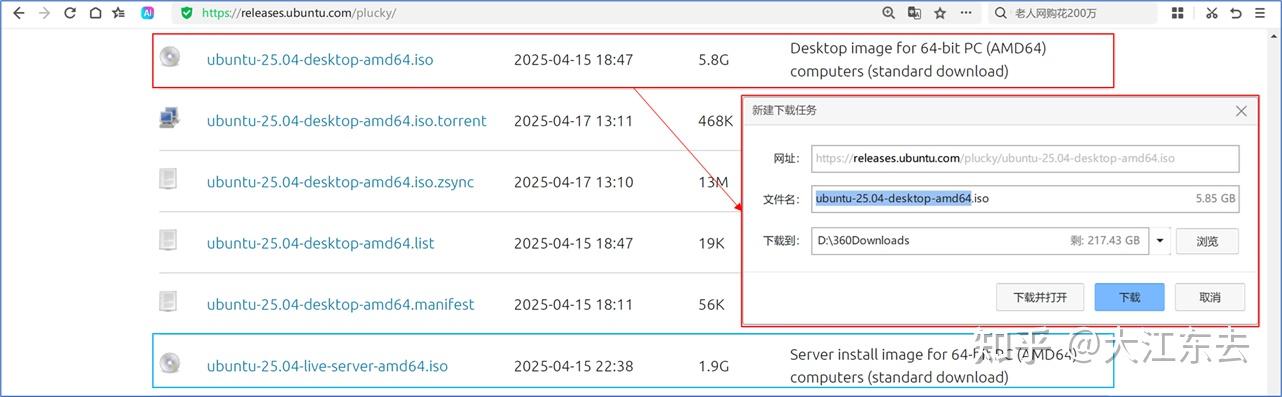The width and height of the screenshot is (1282, 397).
Task: Click the desktop-amd64.list file icon
Action: [x=169, y=240]
